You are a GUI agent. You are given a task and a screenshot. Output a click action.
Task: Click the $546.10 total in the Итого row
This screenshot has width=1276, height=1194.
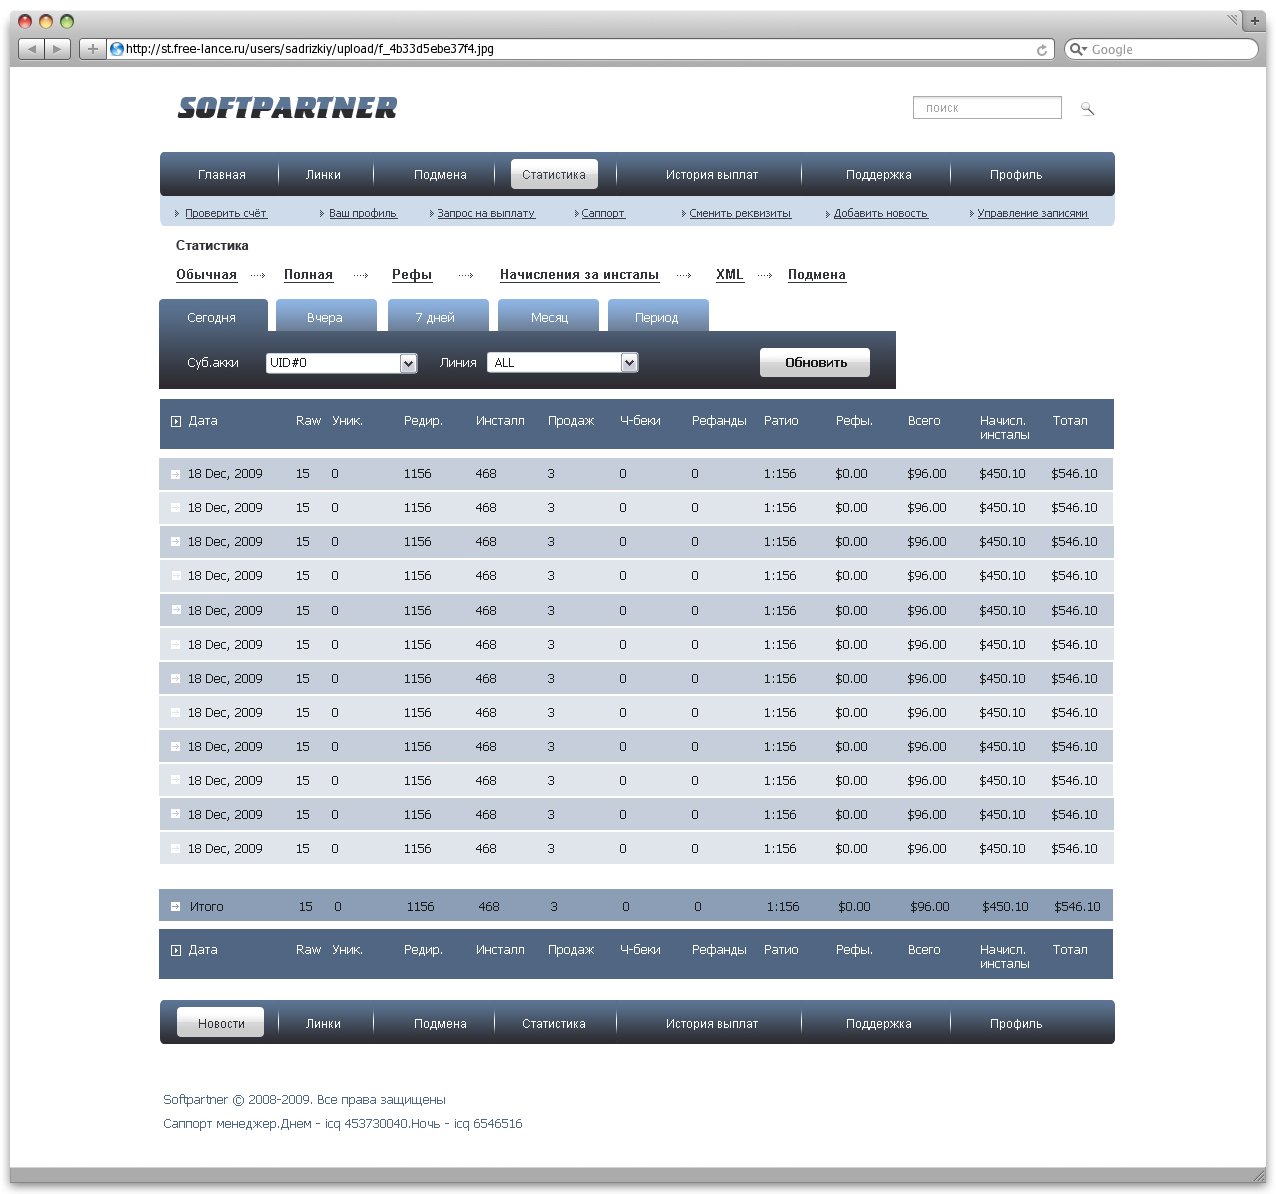1077,907
